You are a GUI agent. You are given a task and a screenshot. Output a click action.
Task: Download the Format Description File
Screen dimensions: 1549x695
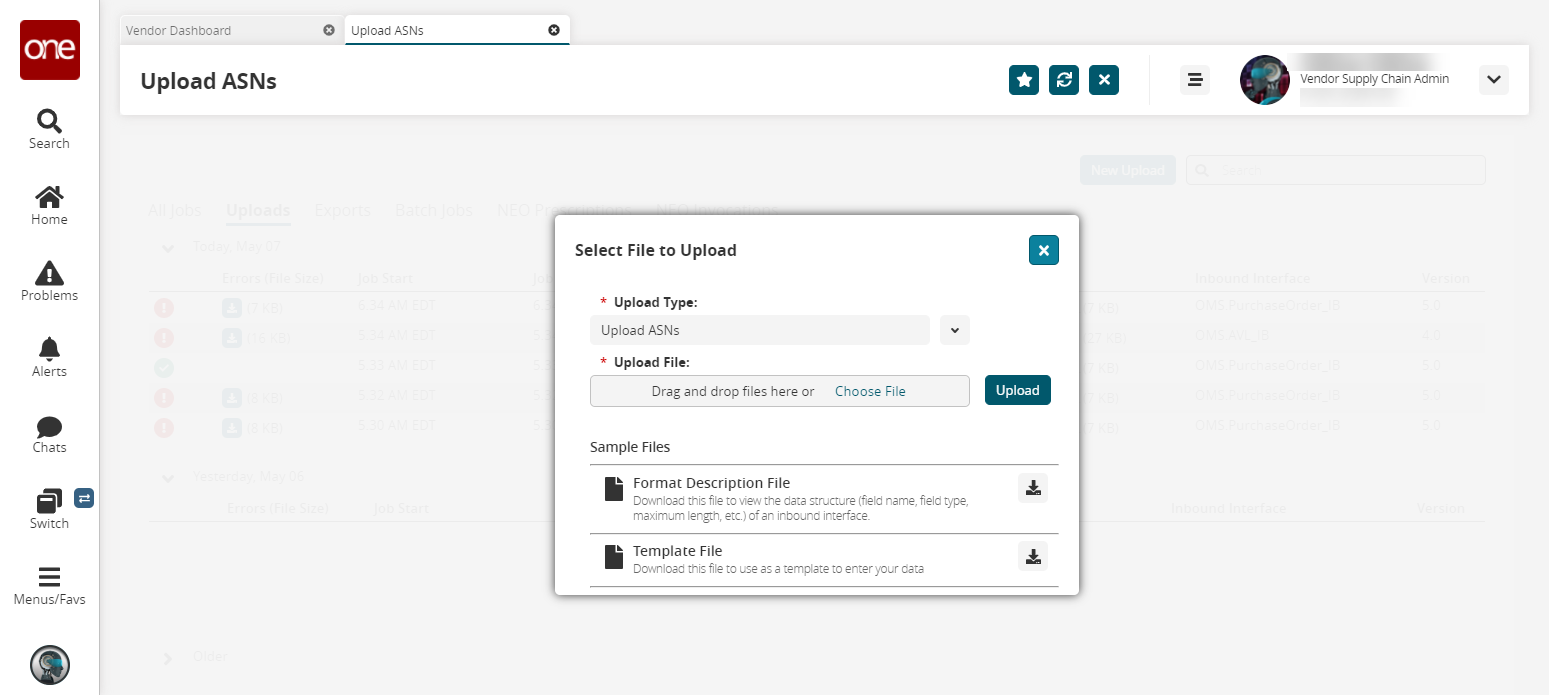1033,488
